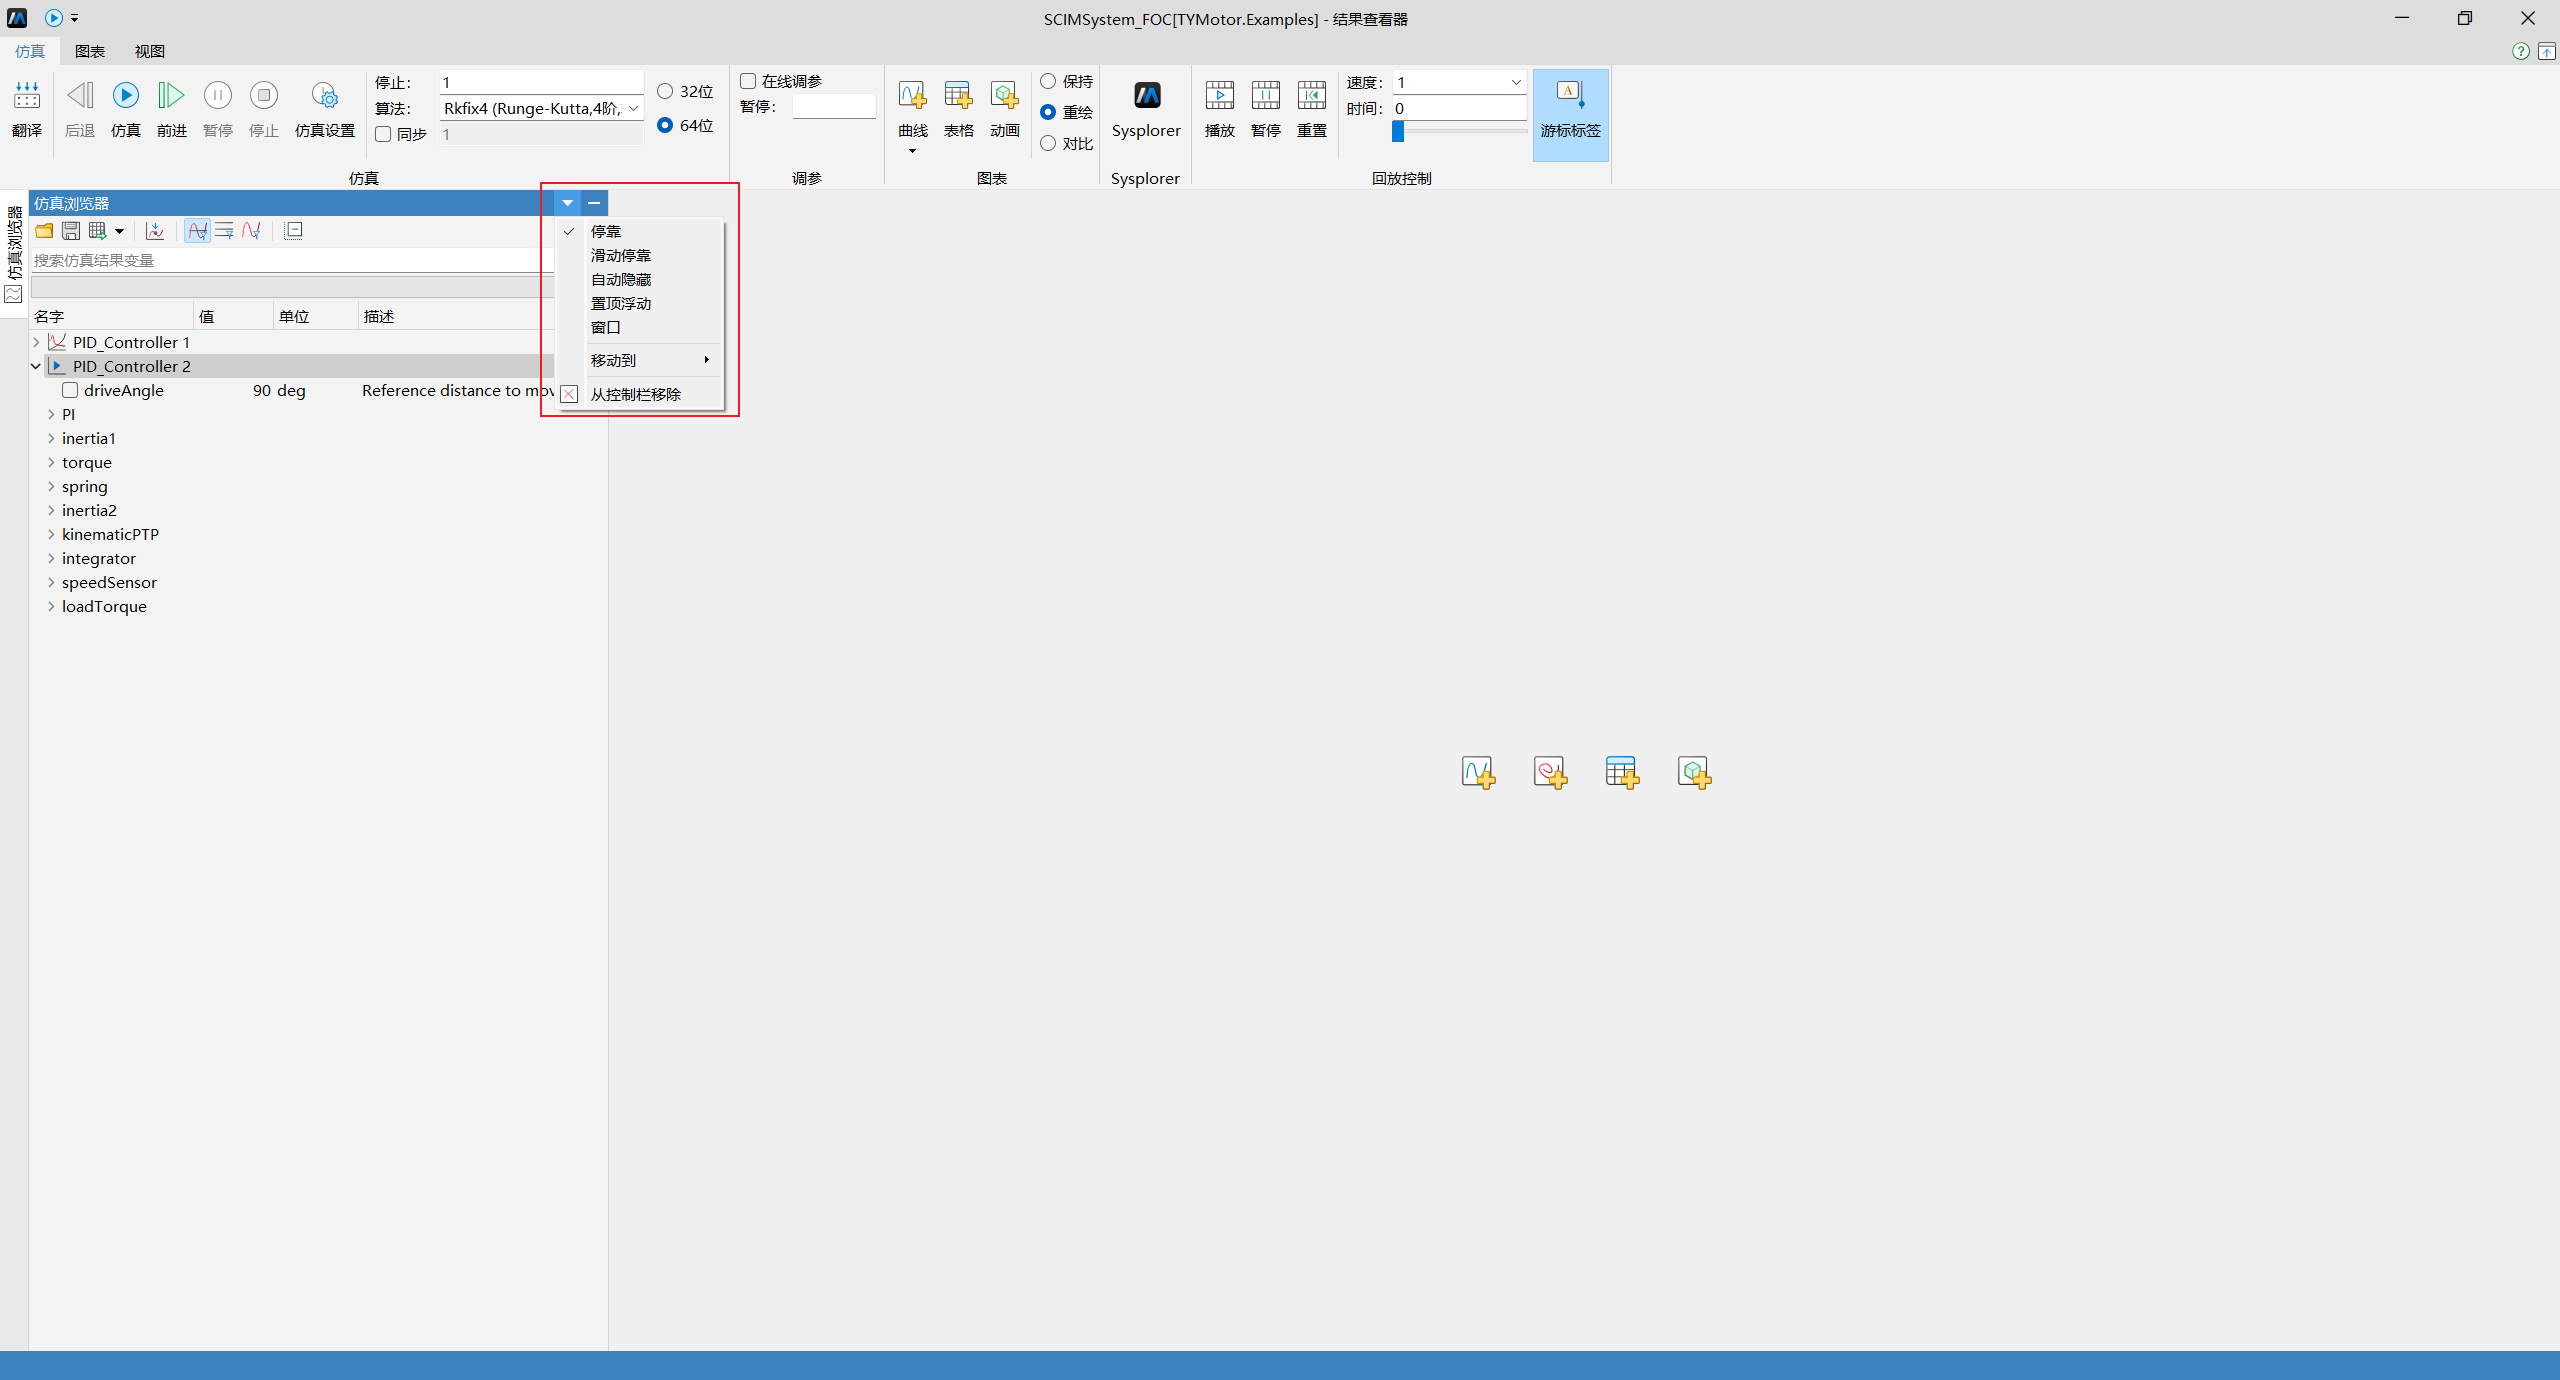The width and height of the screenshot is (2560, 1380).
Task: Expand the PI tree node
Action: click(x=51, y=414)
